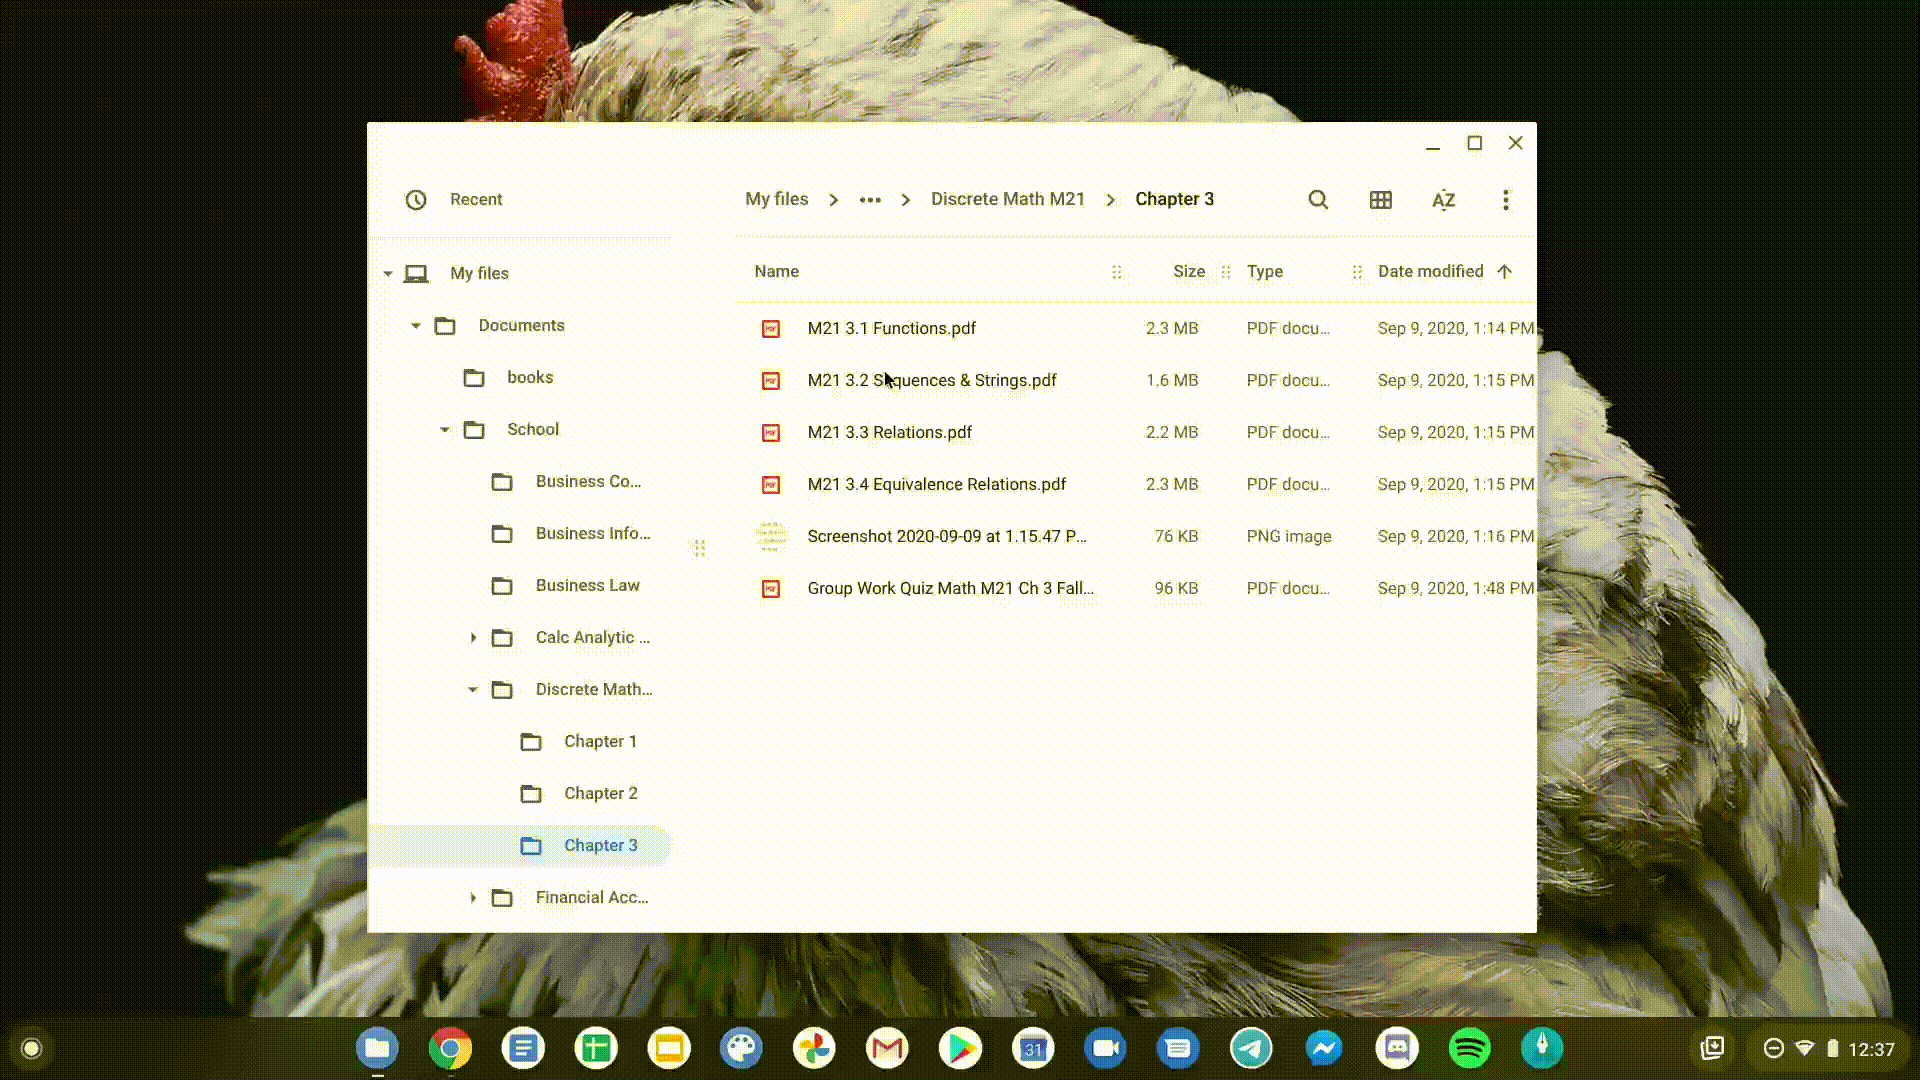Click PDF icon of M21 3.1 Functions
1920x1080 pixels.
(771, 329)
